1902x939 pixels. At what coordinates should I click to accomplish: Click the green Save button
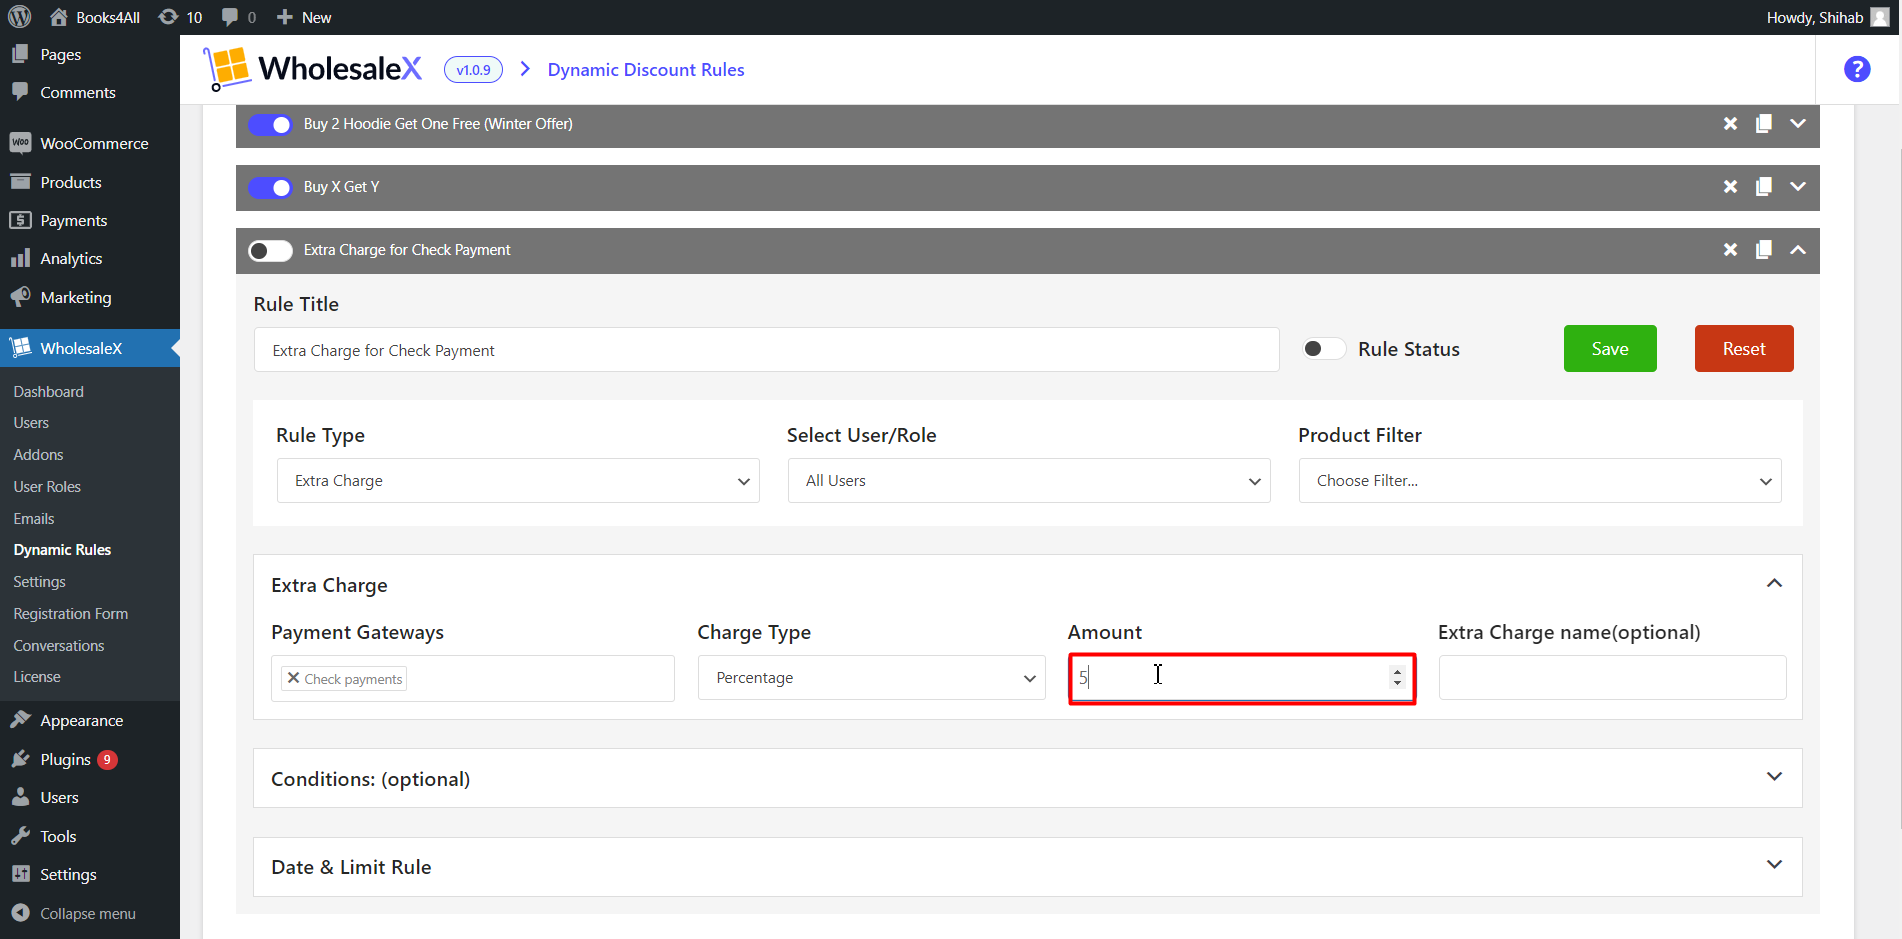[1610, 349]
